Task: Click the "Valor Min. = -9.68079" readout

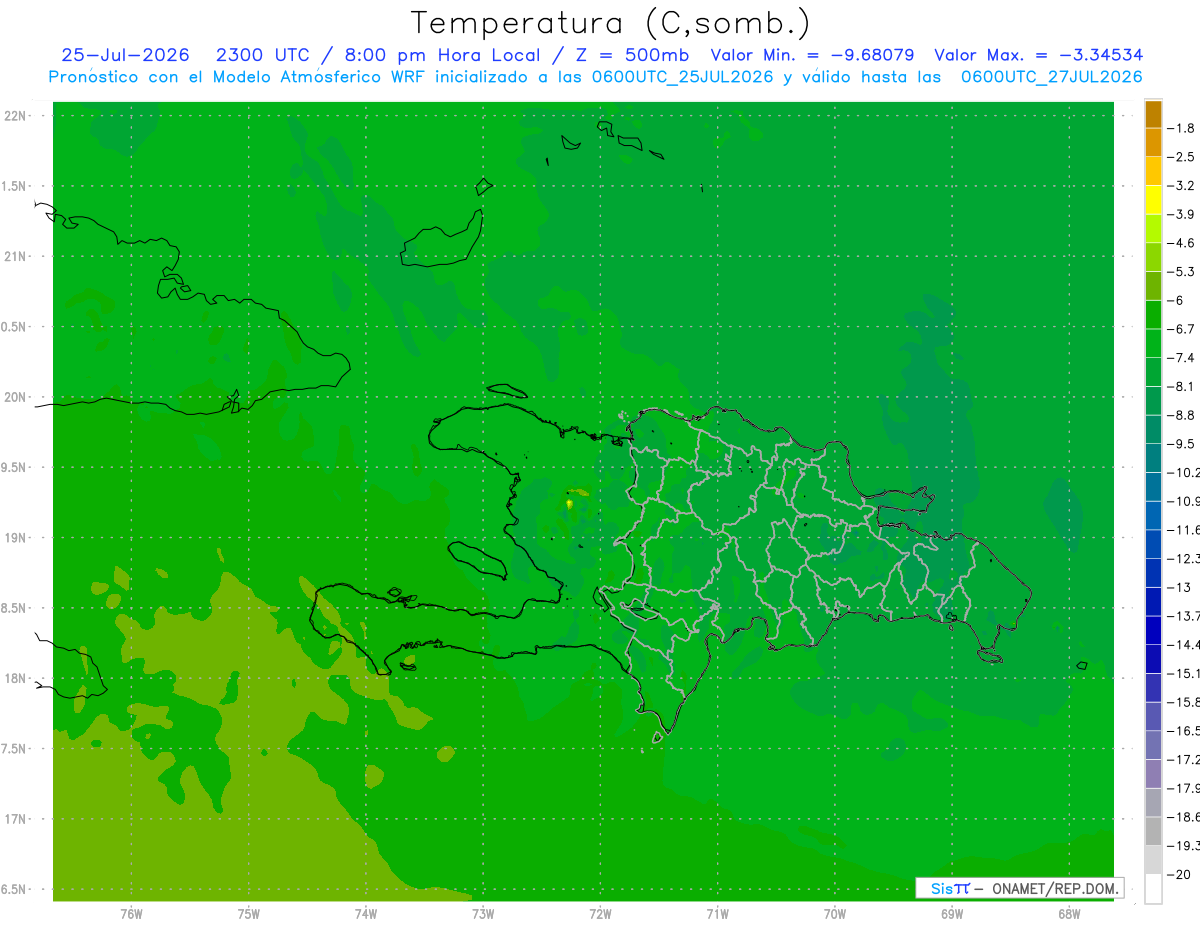Action: pyautogui.click(x=812, y=55)
